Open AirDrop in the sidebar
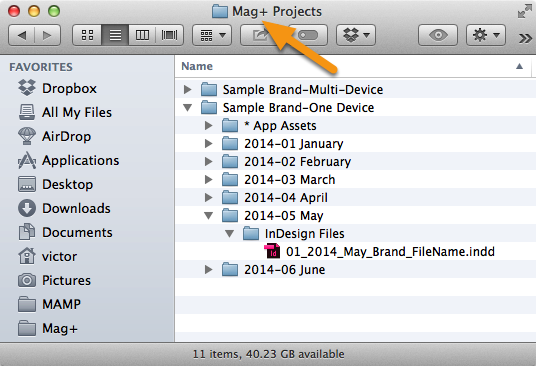This screenshot has width=536, height=366. (x=55, y=136)
